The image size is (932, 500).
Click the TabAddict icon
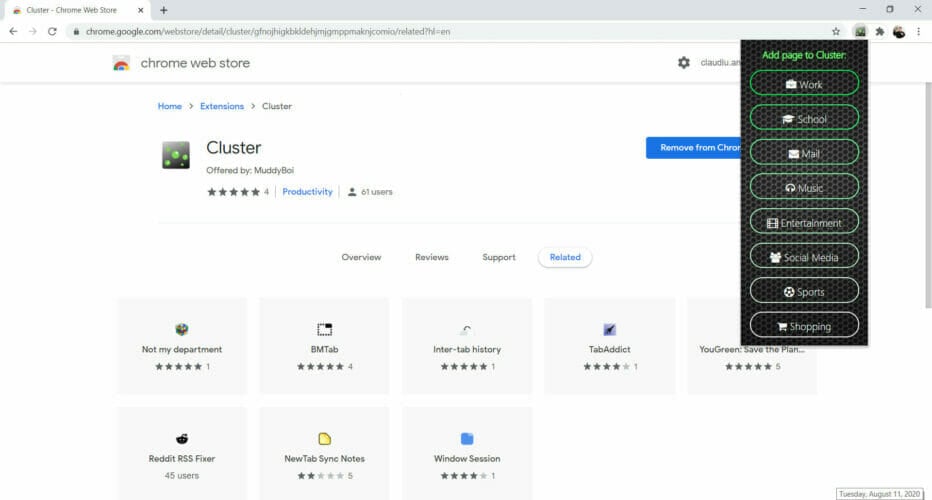[x=609, y=329]
